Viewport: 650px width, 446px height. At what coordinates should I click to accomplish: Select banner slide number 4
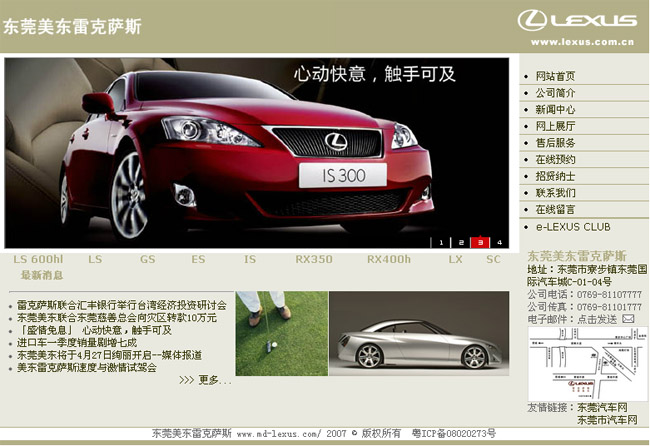point(499,242)
